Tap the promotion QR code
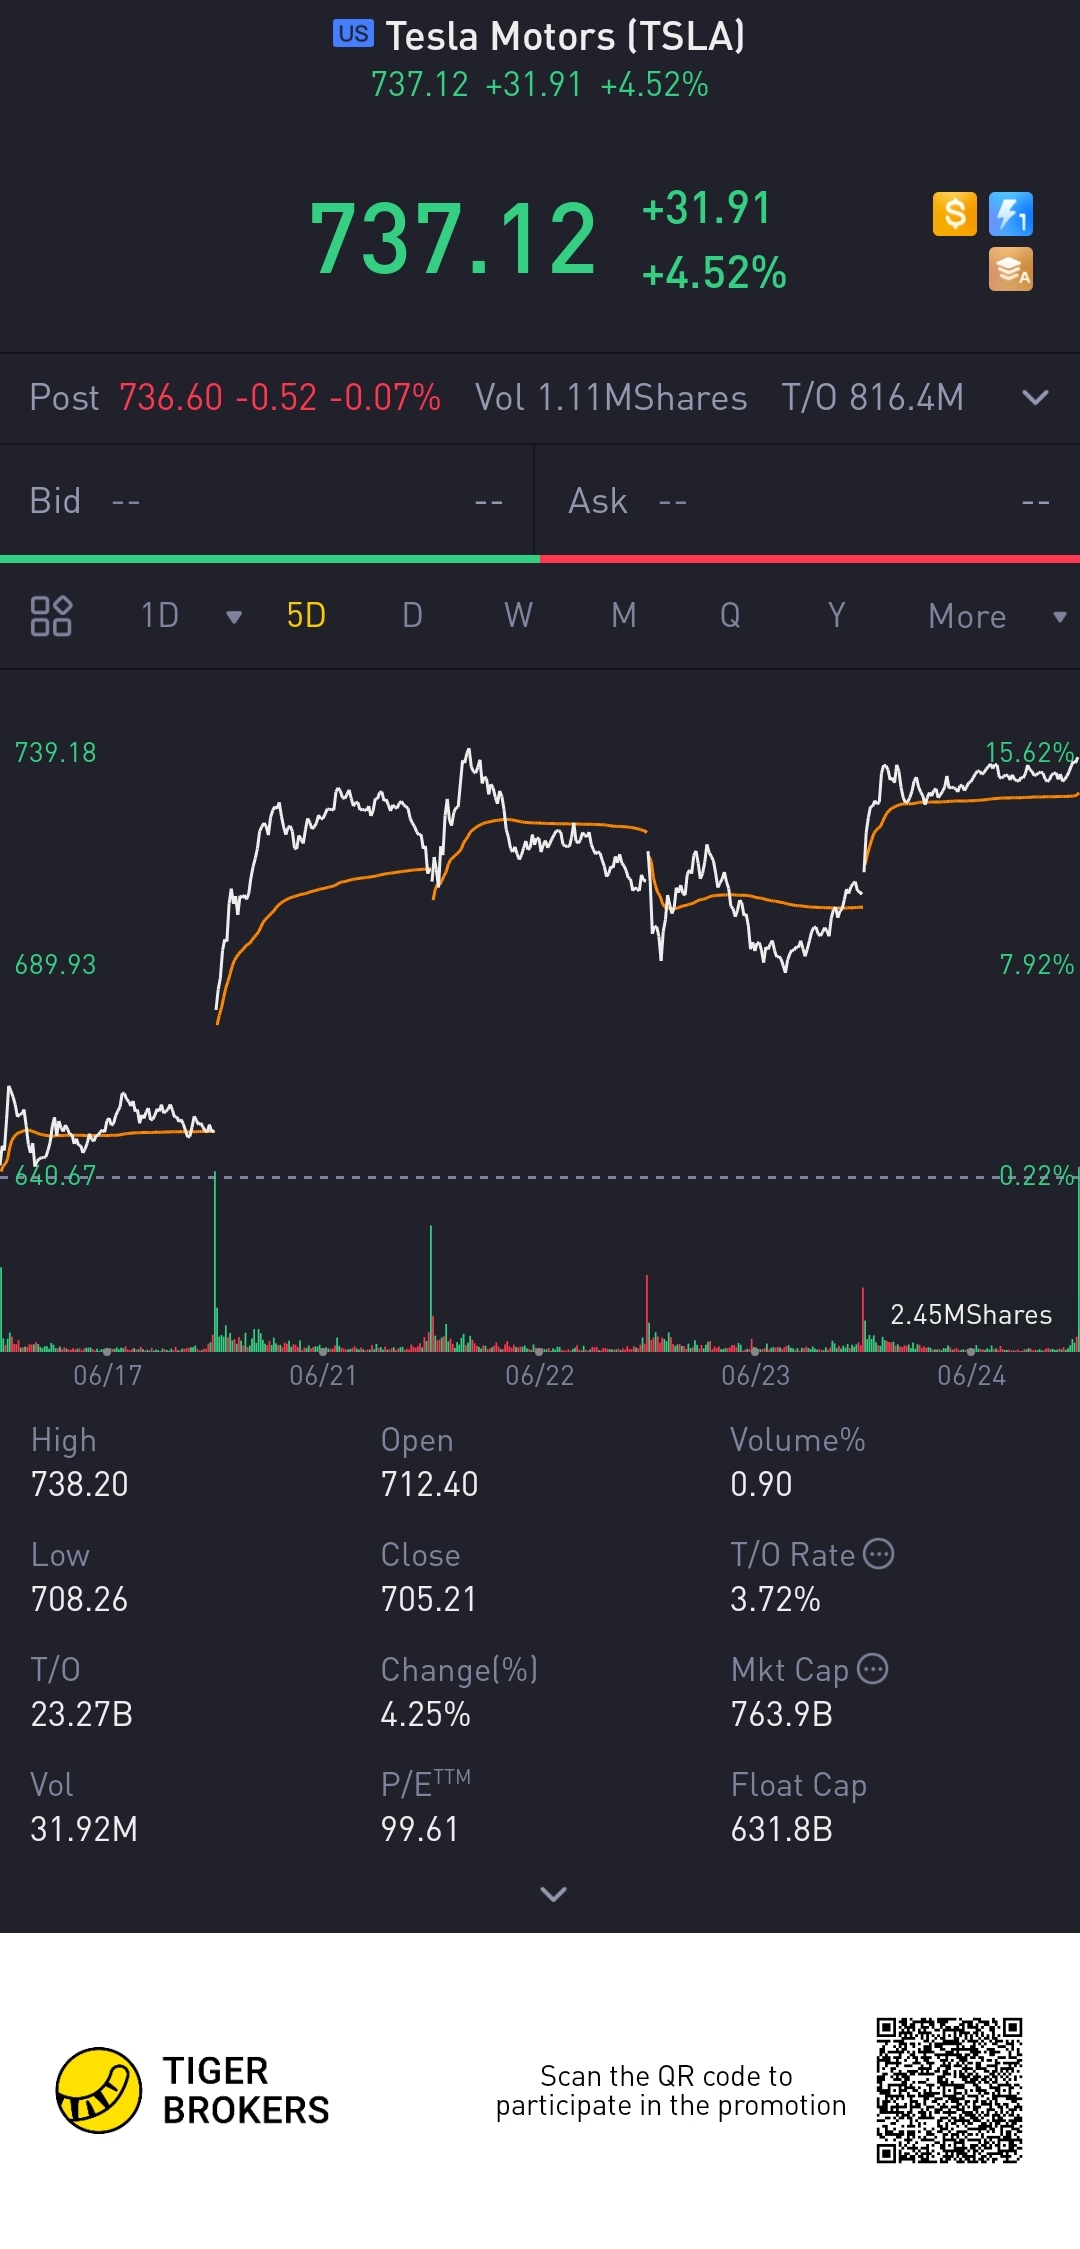The width and height of the screenshot is (1080, 2249). tap(949, 2090)
